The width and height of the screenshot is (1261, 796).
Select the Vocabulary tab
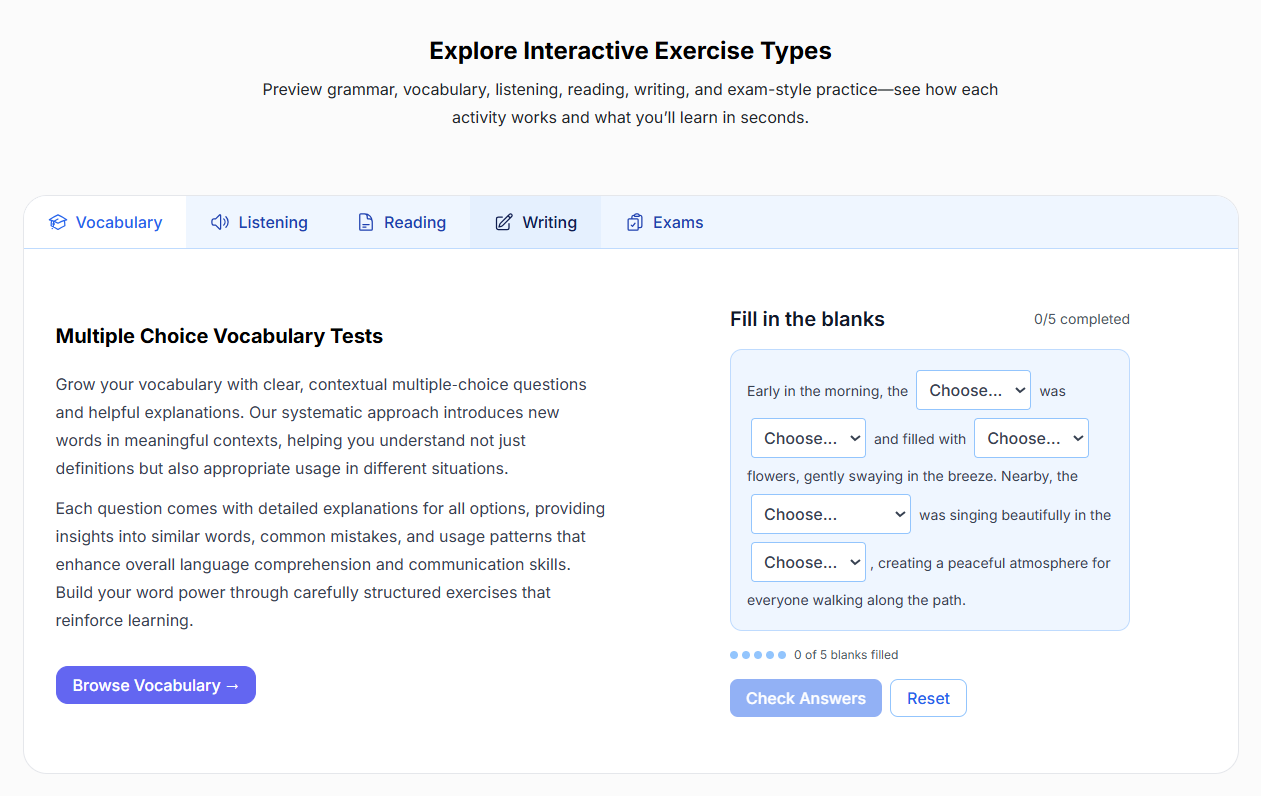coord(105,222)
